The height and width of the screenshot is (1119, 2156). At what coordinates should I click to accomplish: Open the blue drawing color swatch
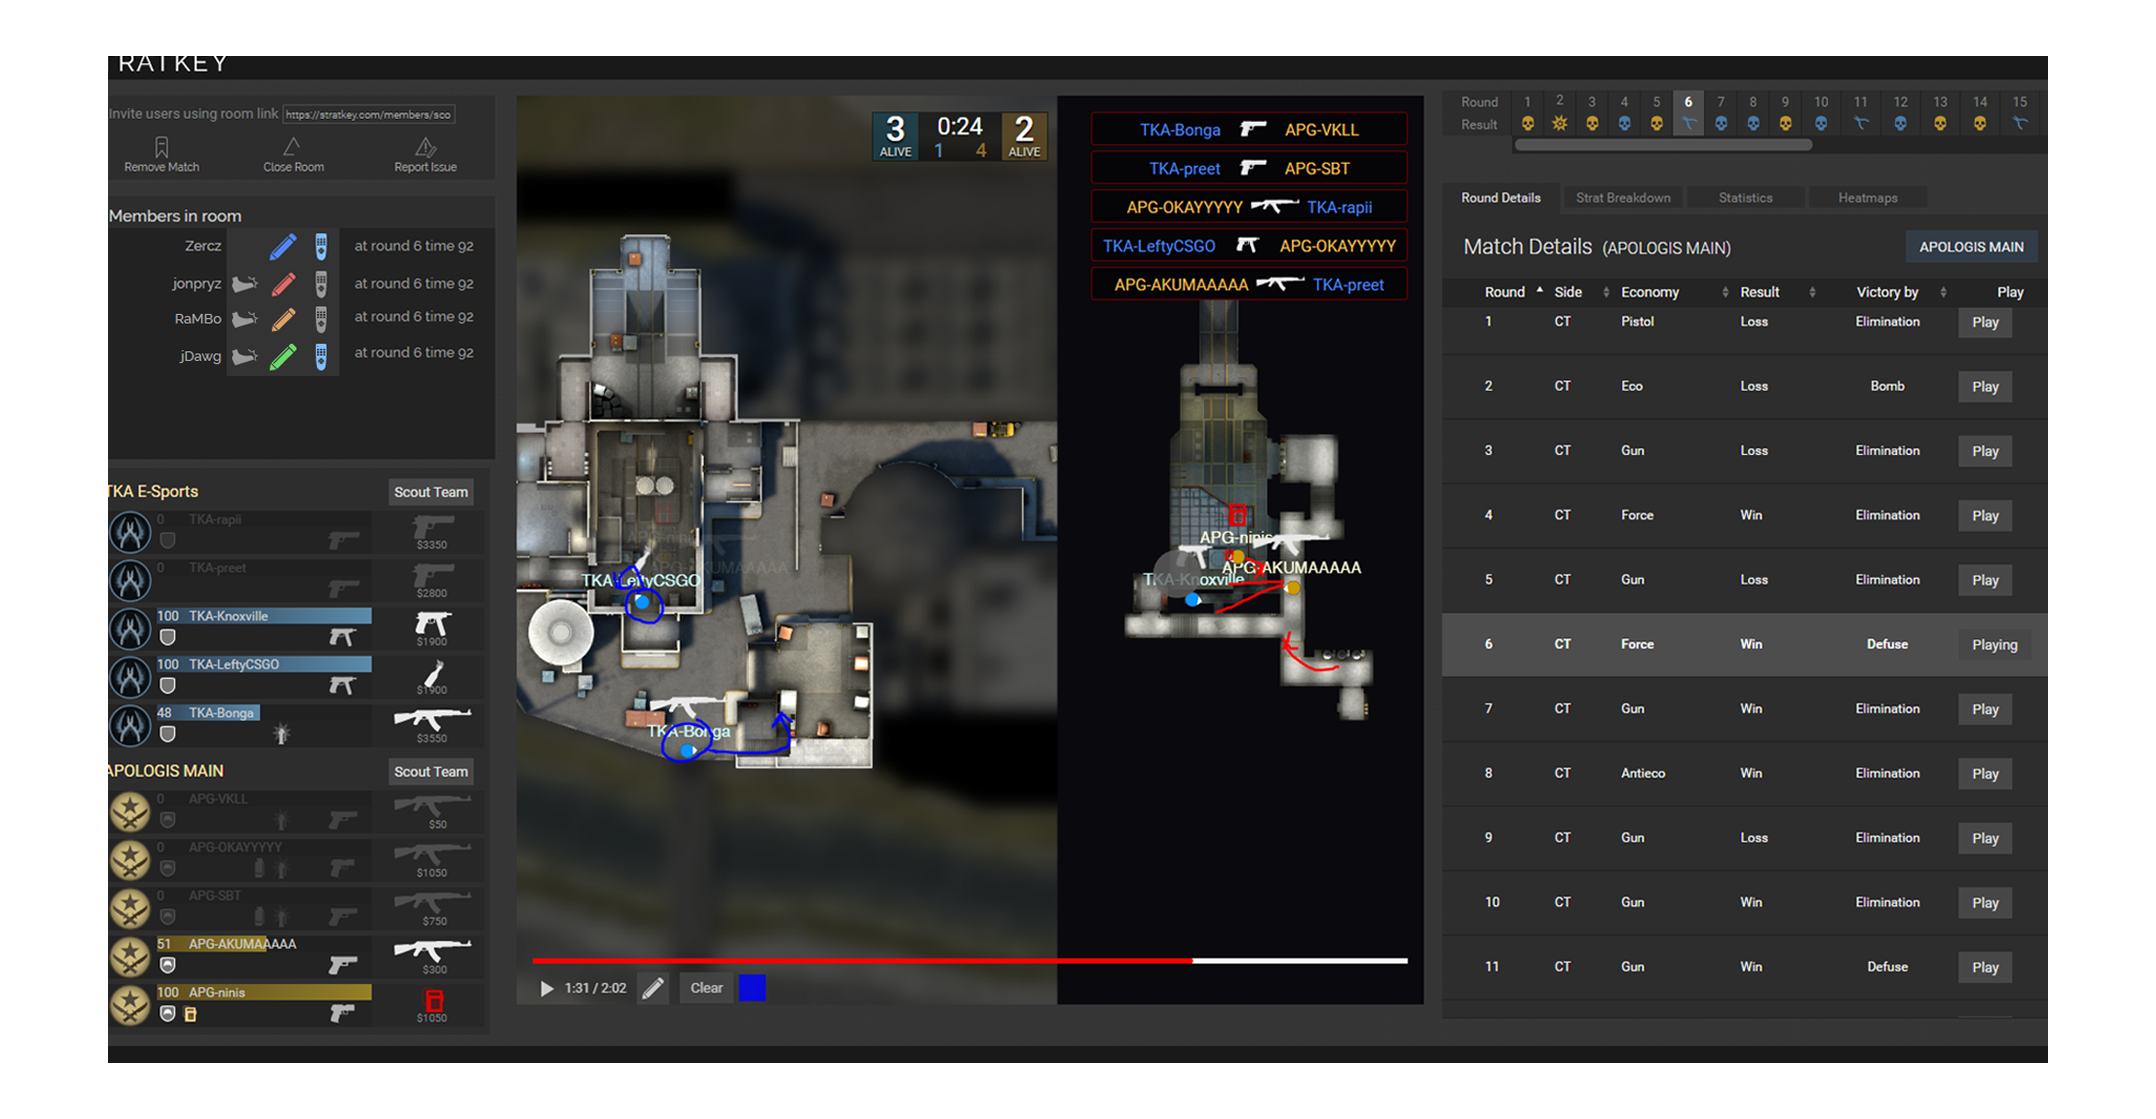752,988
